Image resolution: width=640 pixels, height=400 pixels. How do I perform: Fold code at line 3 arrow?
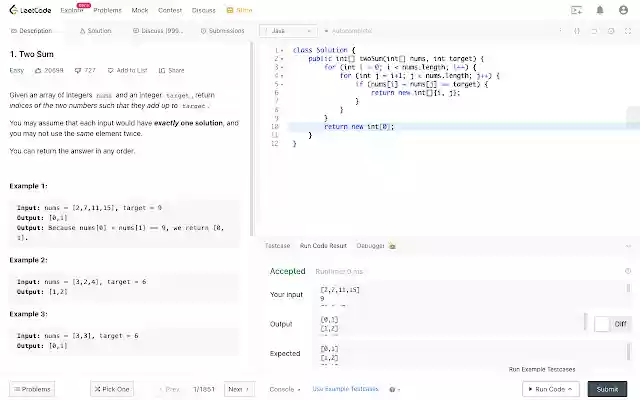[x=282, y=67]
